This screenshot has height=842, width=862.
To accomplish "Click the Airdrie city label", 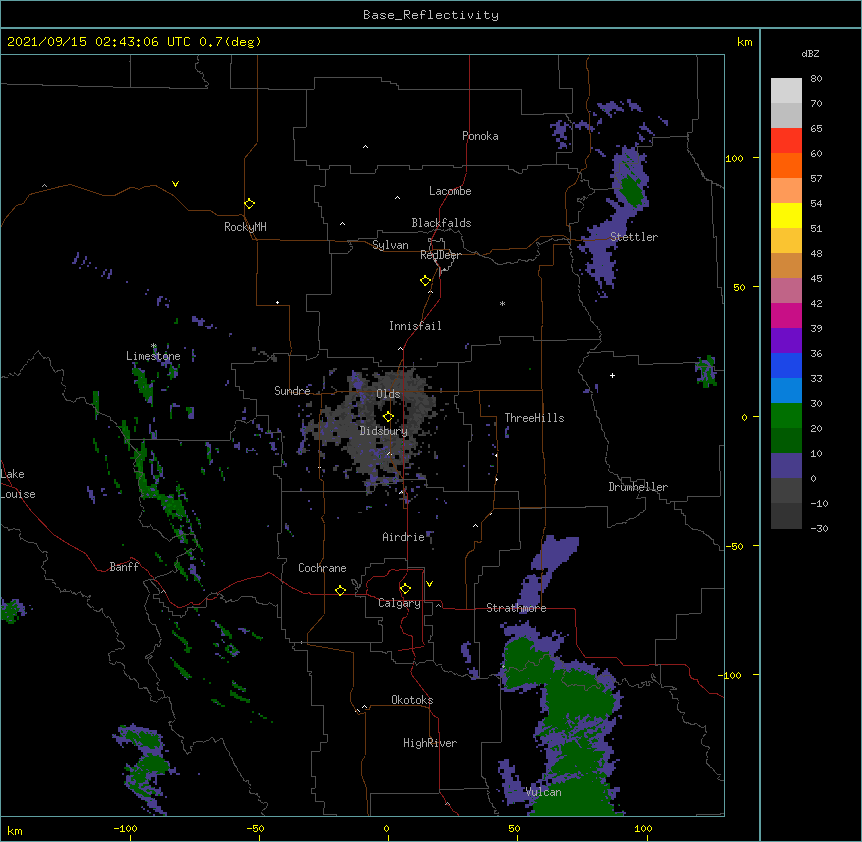I will (404, 537).
